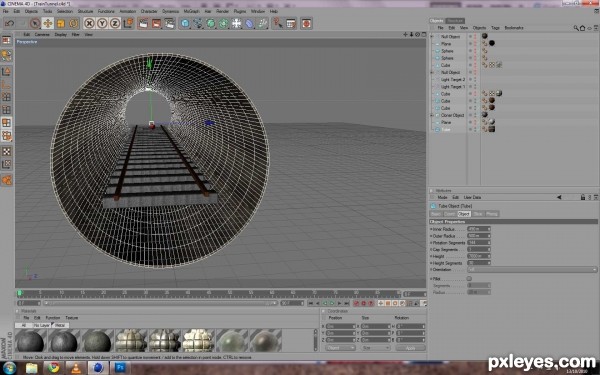Click the orange bottom icon in left palette

pos(6,180)
